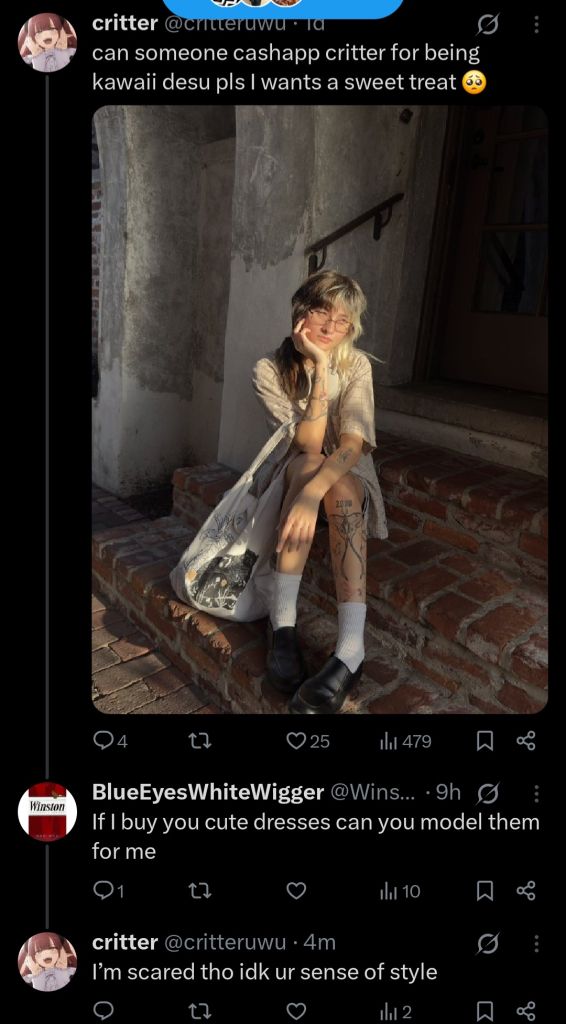
Task: Open the photo of person on brick steps
Action: (320, 409)
